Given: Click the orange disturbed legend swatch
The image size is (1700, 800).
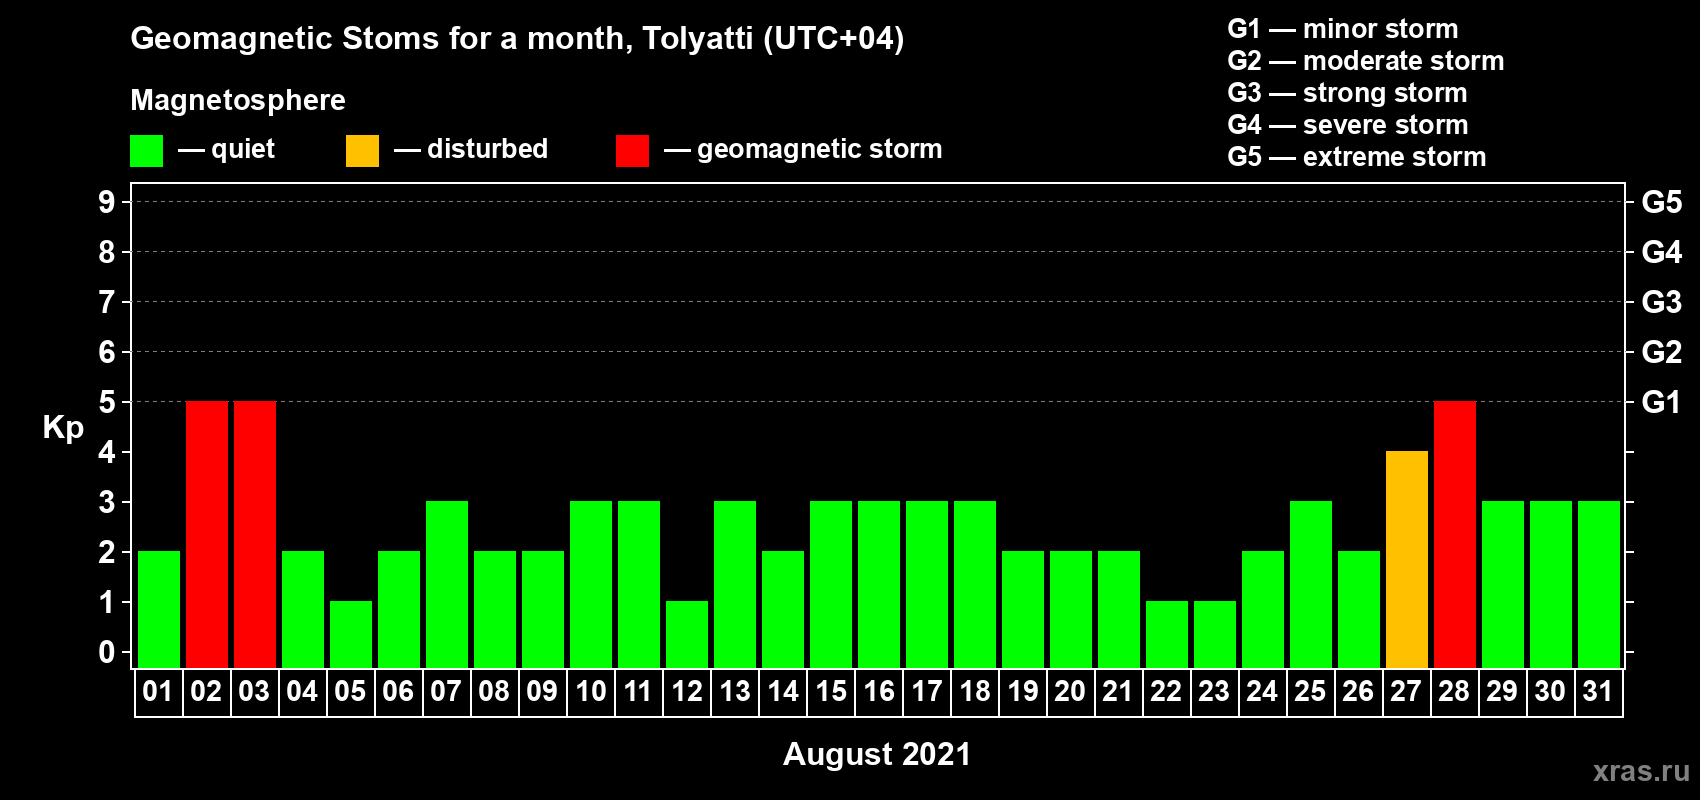Looking at the screenshot, I should click(362, 150).
